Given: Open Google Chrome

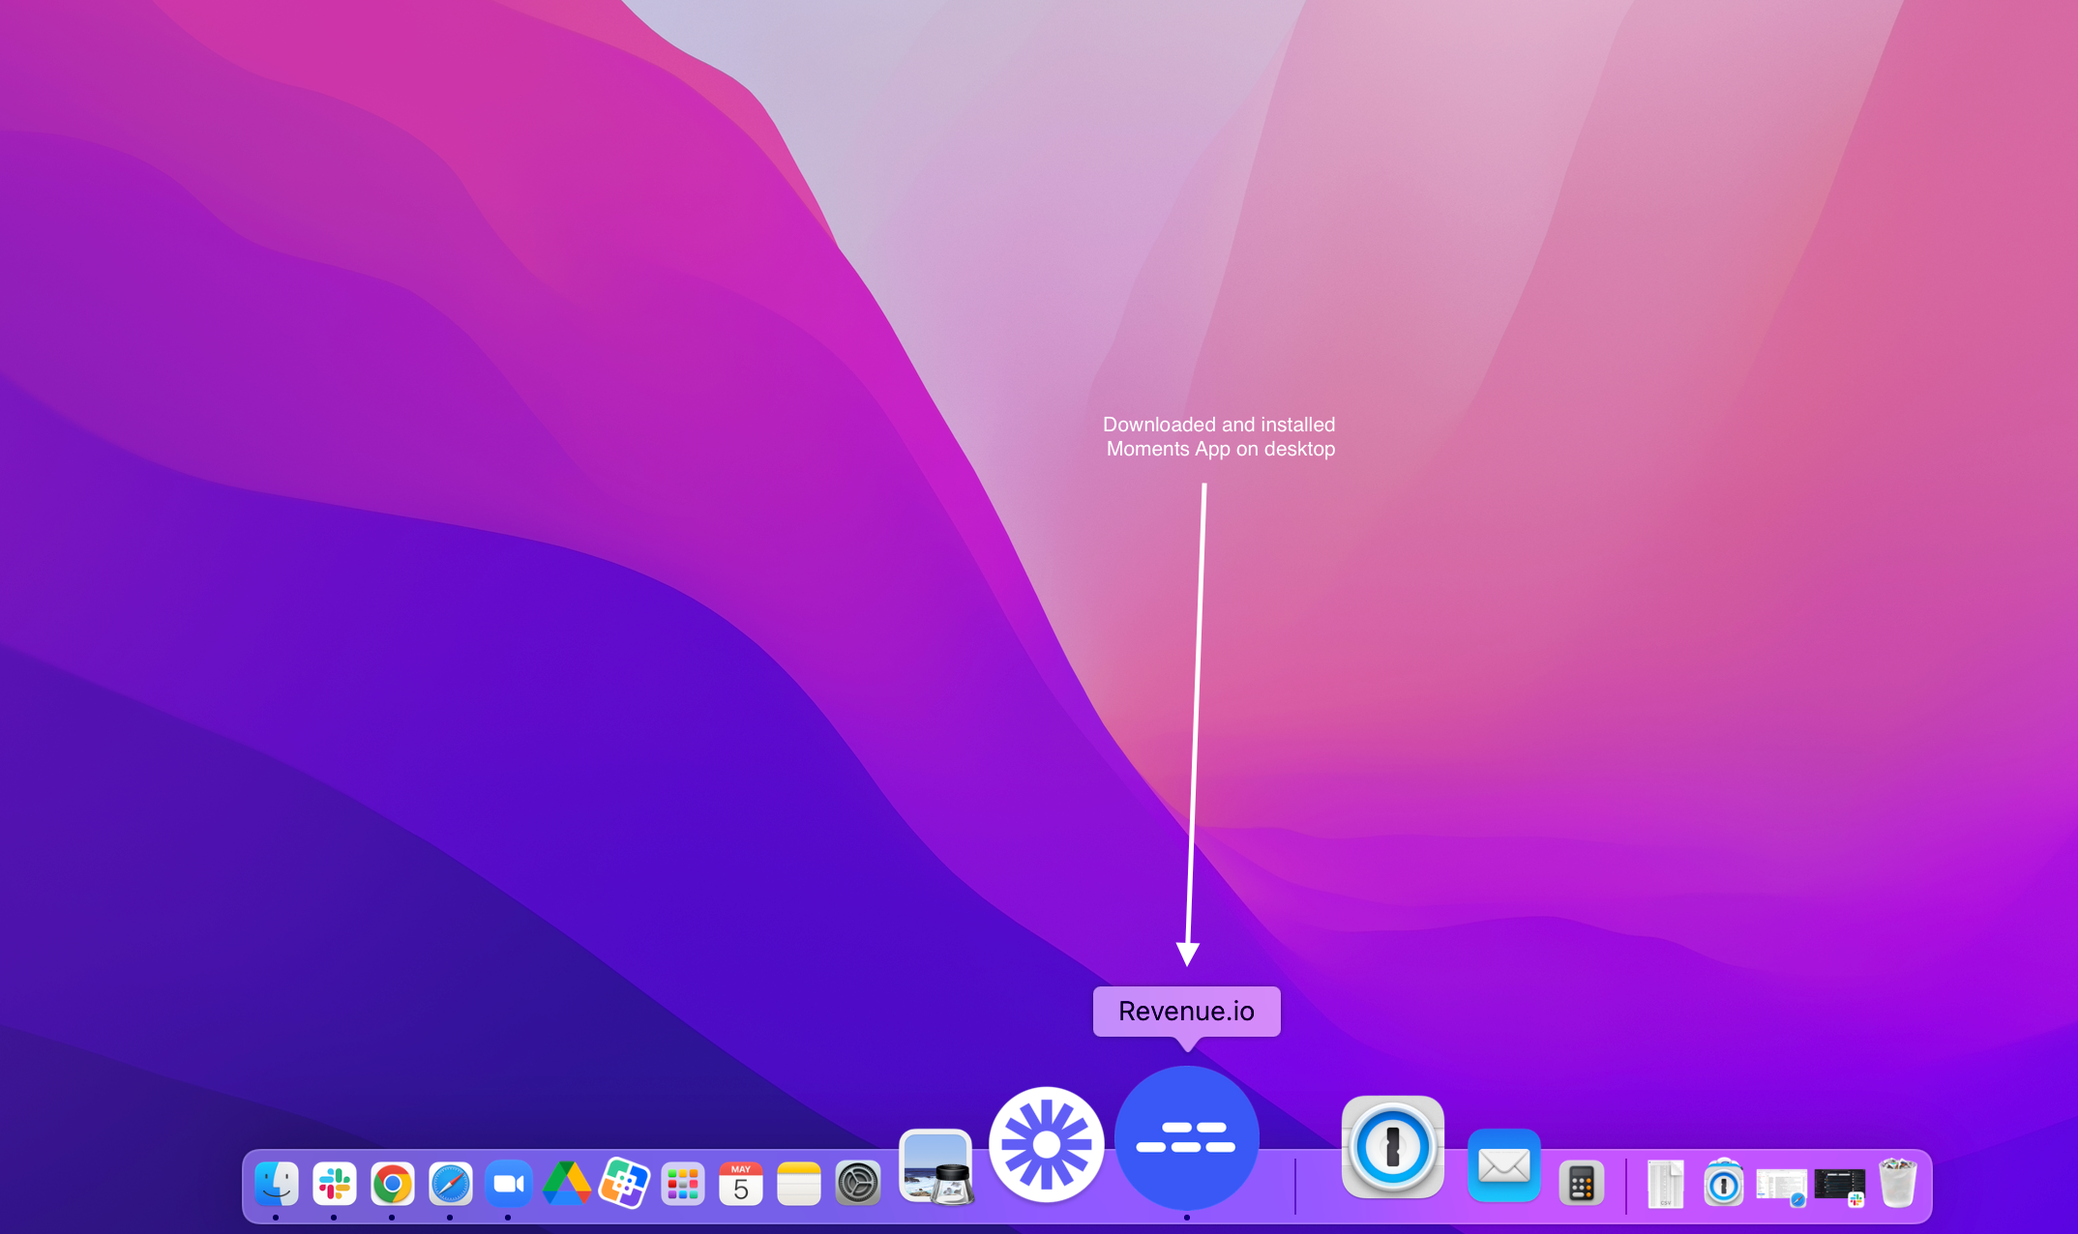Looking at the screenshot, I should click(392, 1184).
